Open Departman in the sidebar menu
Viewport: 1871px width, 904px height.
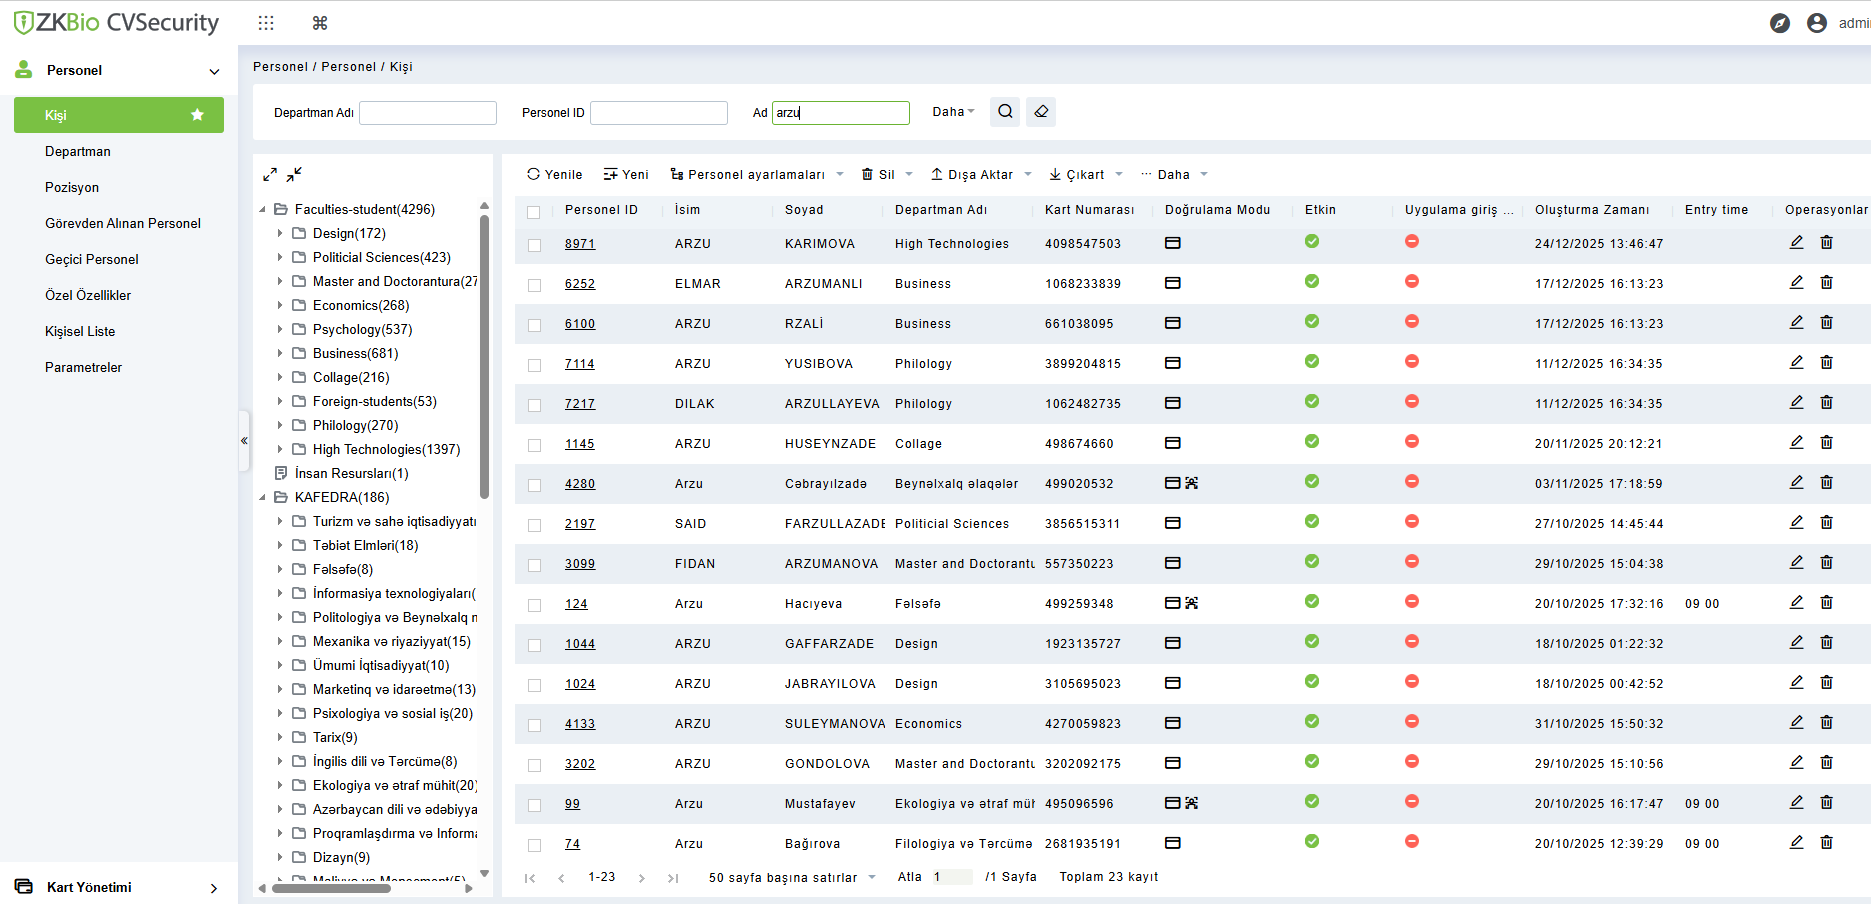coord(78,151)
